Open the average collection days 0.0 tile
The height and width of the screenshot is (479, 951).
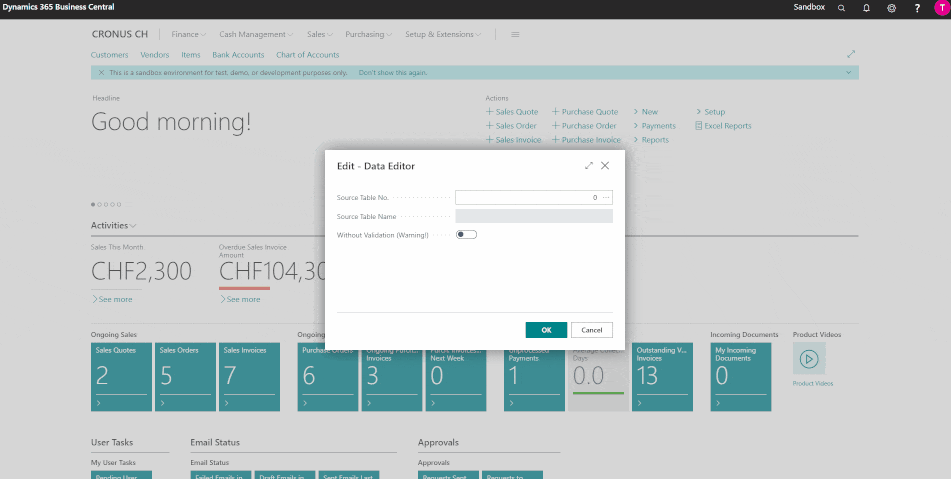(x=598, y=377)
